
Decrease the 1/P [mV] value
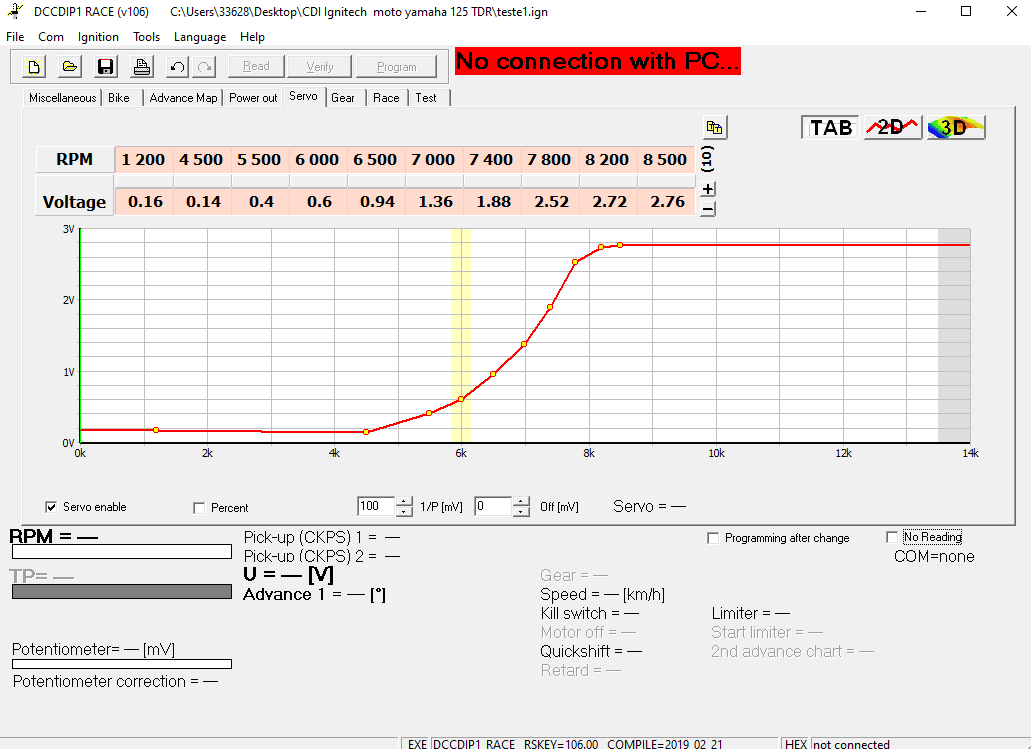404,512
